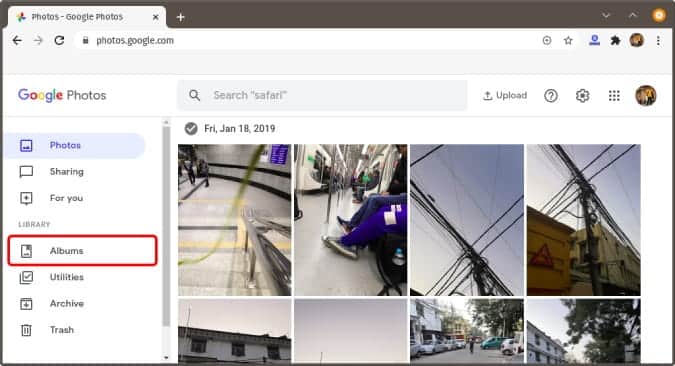Image resolution: width=675 pixels, height=366 pixels.
Task: Open the Settings gear icon
Action: click(582, 95)
